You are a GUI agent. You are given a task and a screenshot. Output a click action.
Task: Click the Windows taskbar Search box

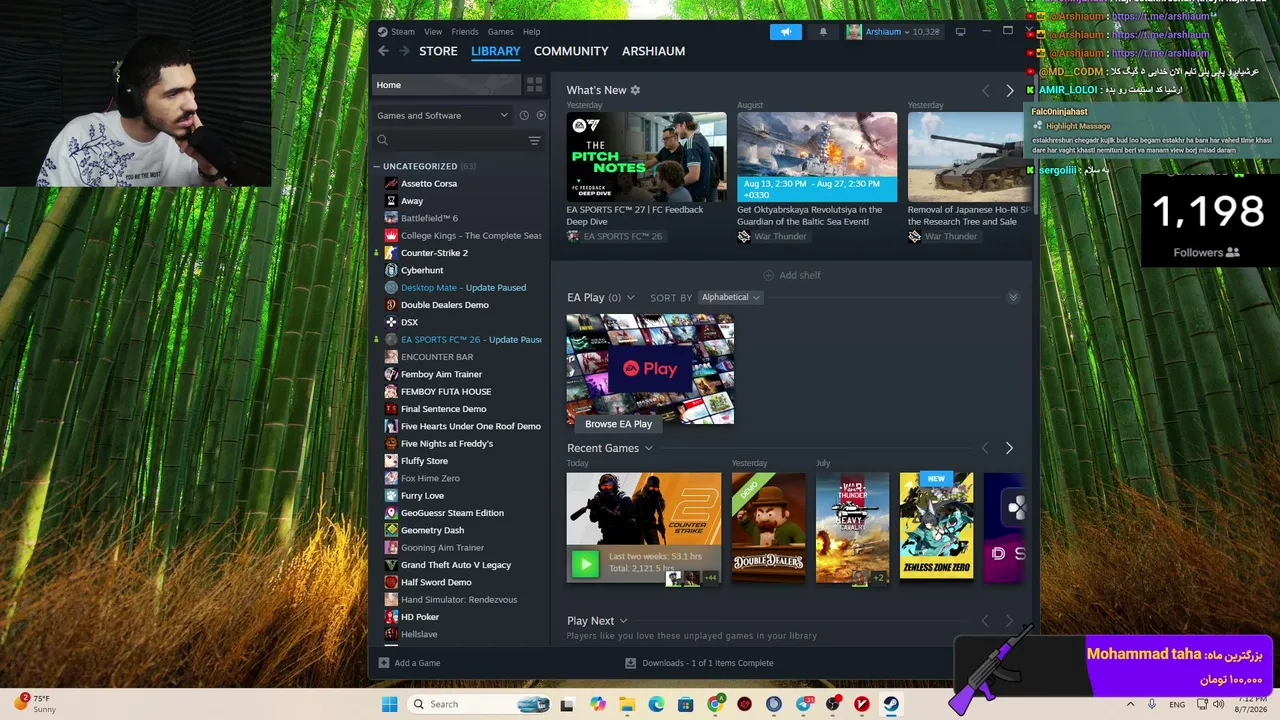click(x=479, y=704)
